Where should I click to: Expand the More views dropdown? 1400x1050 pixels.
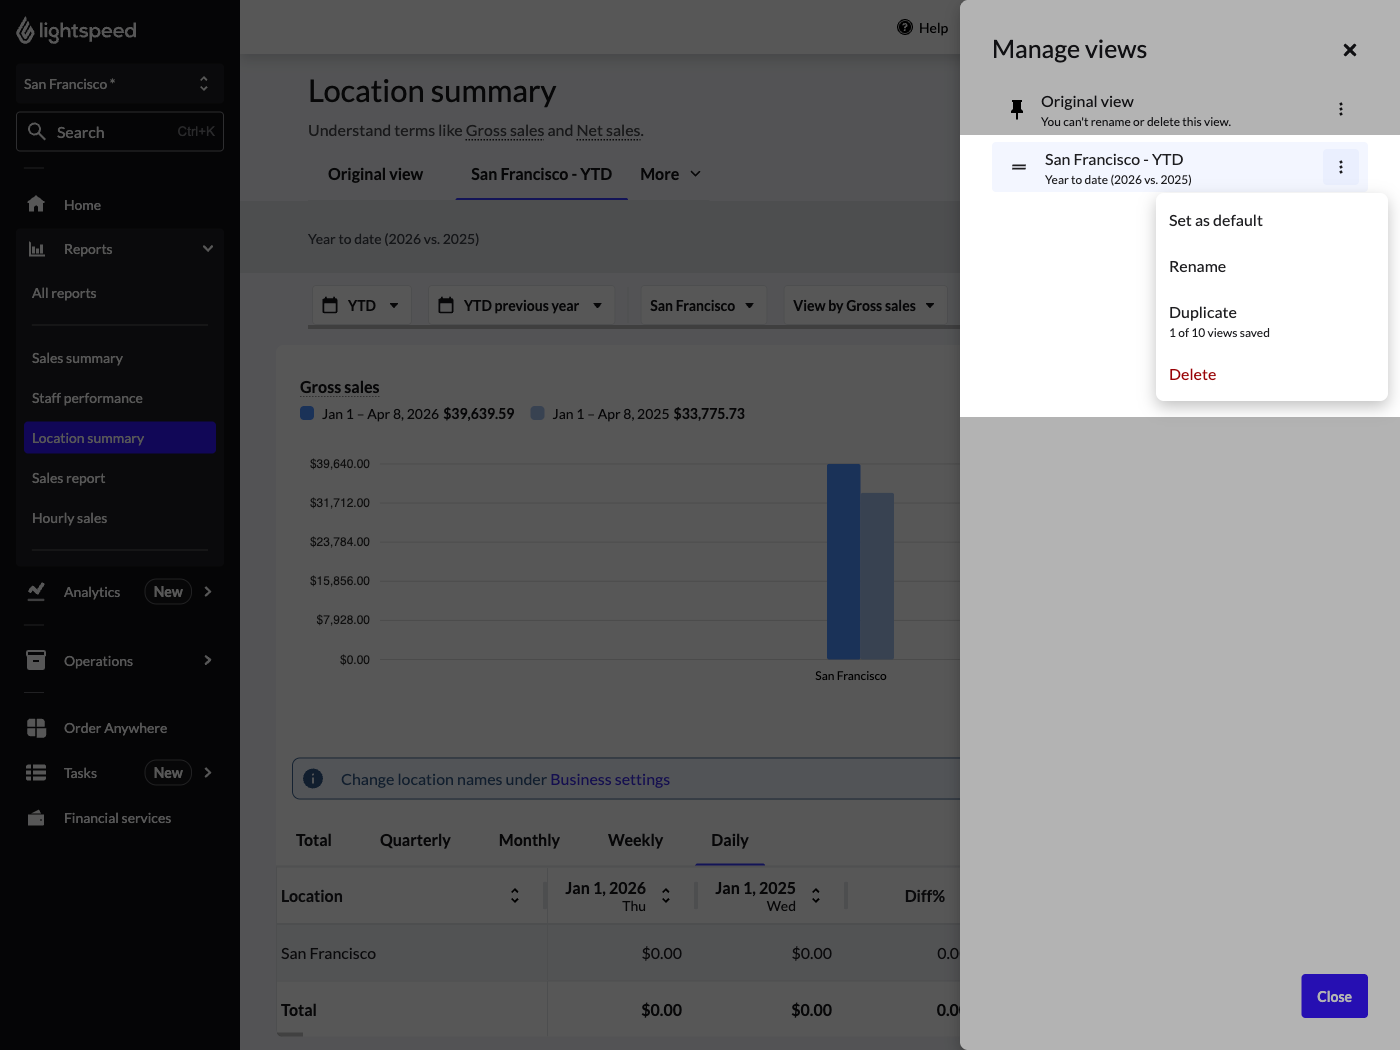(669, 174)
